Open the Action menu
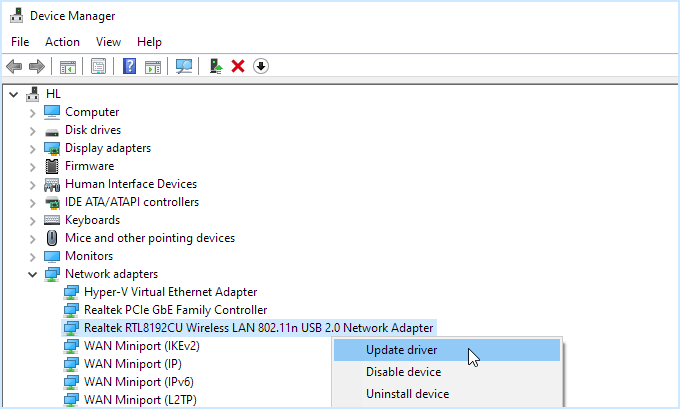This screenshot has height=409, width=680. point(62,42)
